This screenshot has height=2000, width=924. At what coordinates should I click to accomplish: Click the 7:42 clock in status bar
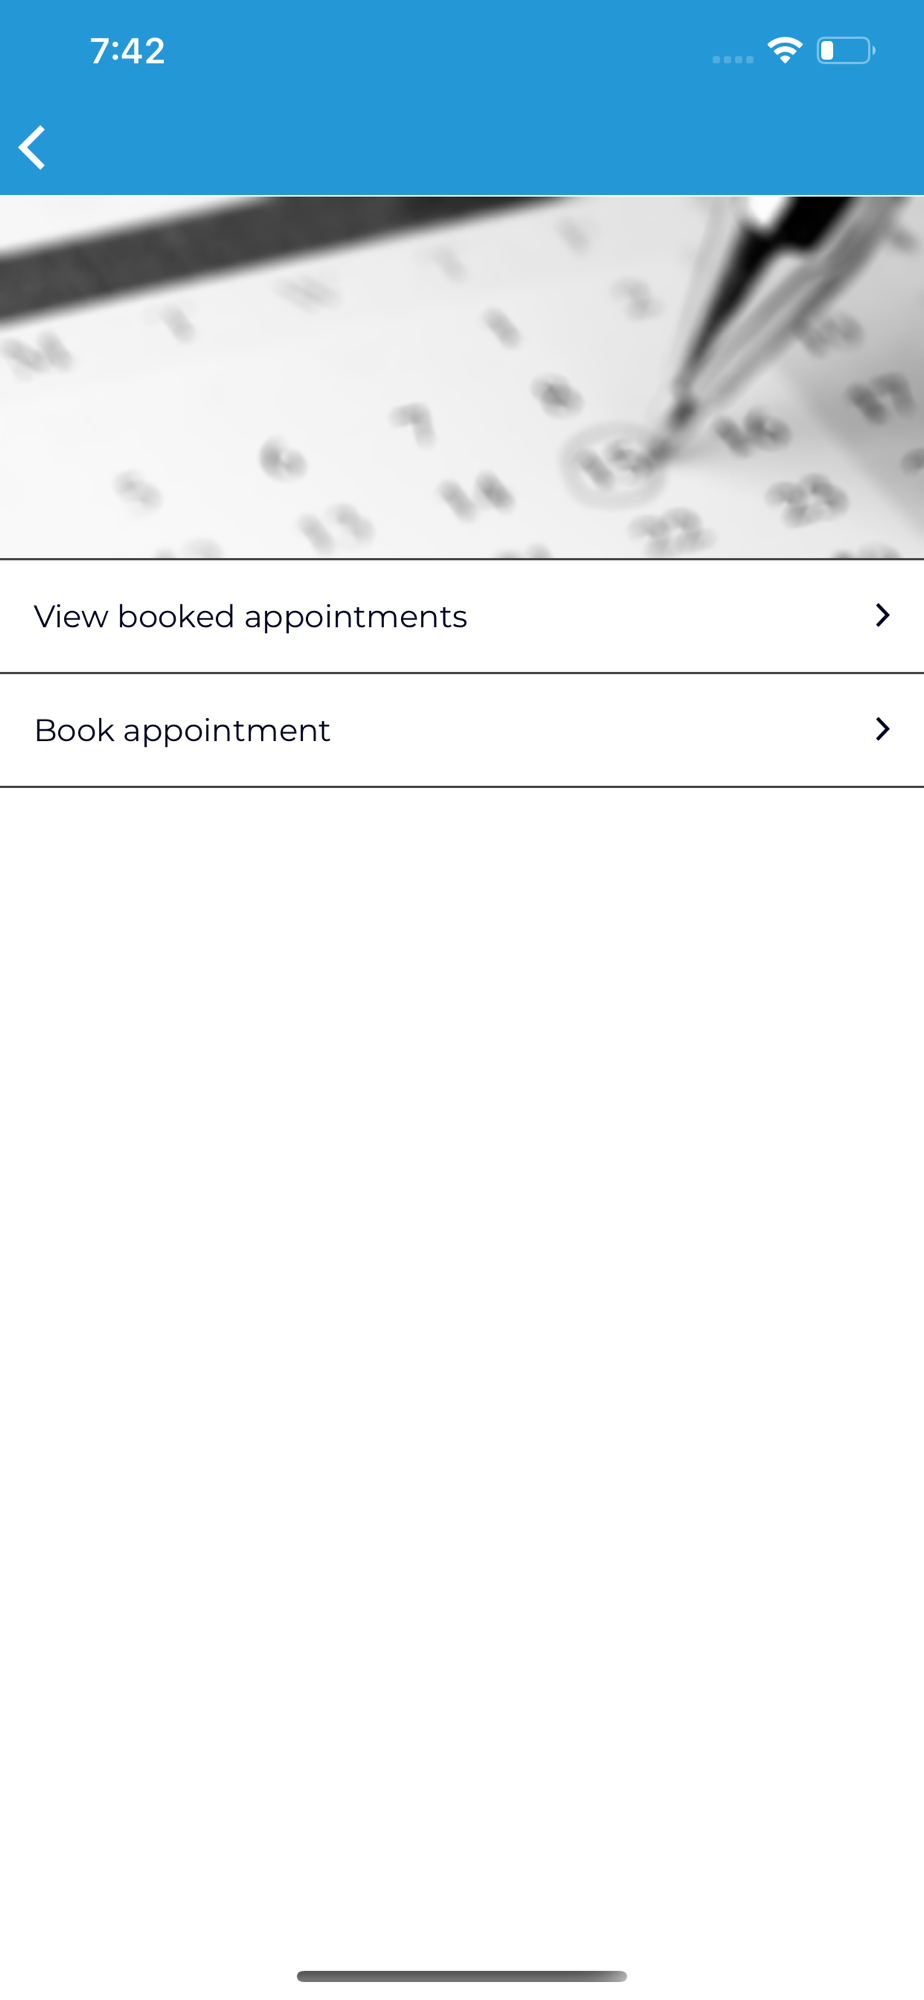[x=127, y=51]
